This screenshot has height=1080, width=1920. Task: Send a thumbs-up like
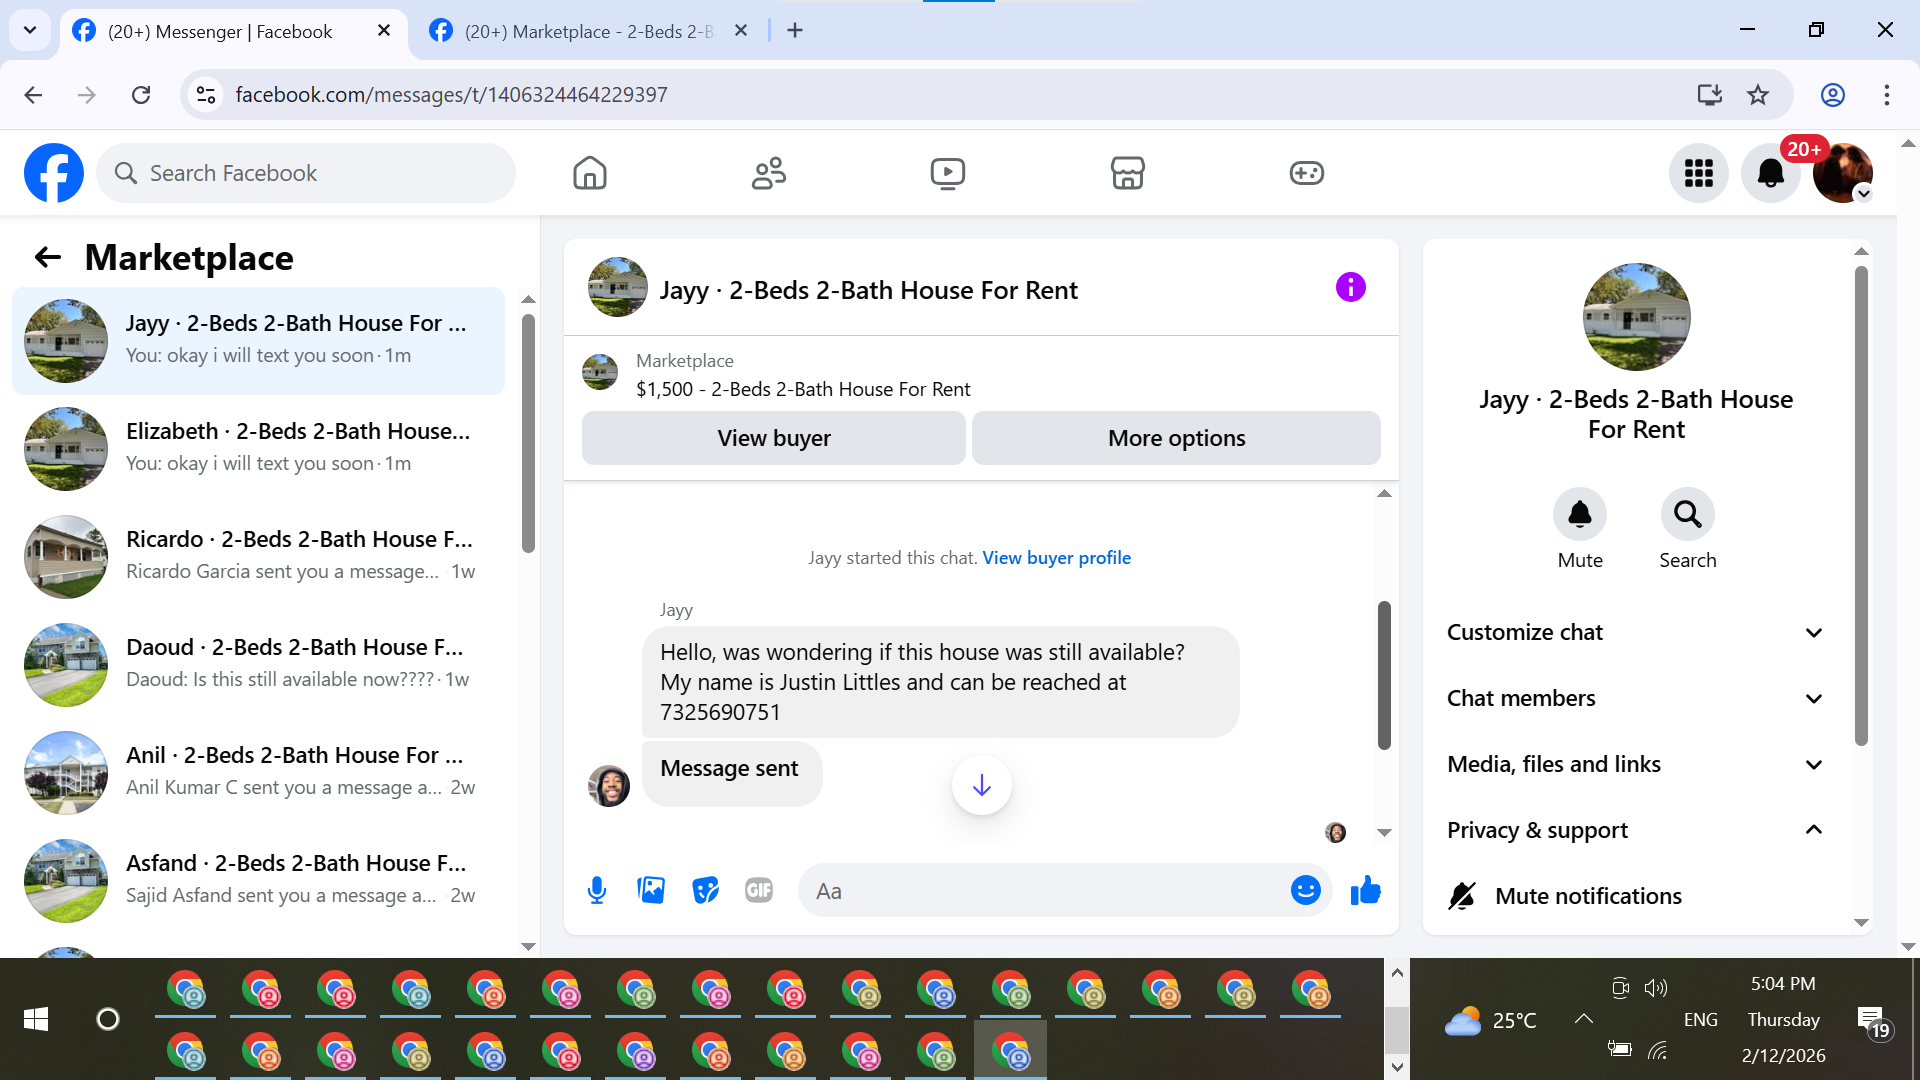1366,890
